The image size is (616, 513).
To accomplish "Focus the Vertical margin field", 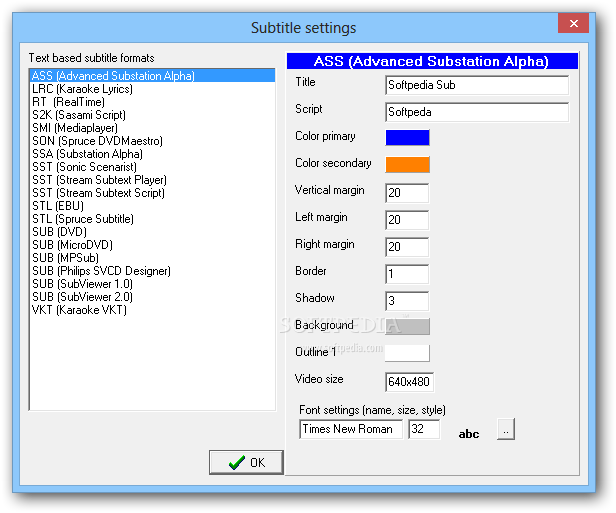I will (x=407, y=193).
